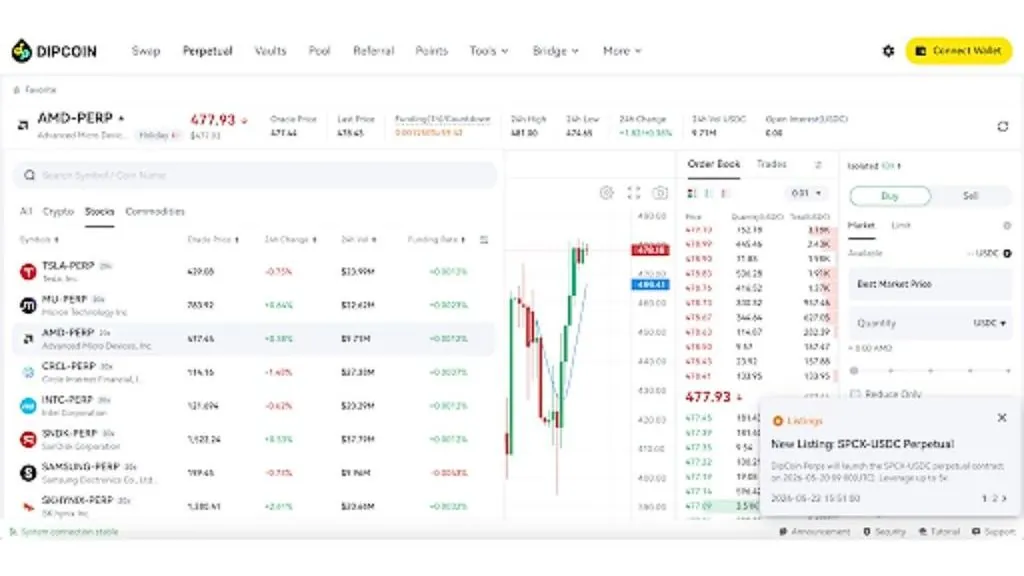Filter symbols by Crypto tab

coord(58,212)
